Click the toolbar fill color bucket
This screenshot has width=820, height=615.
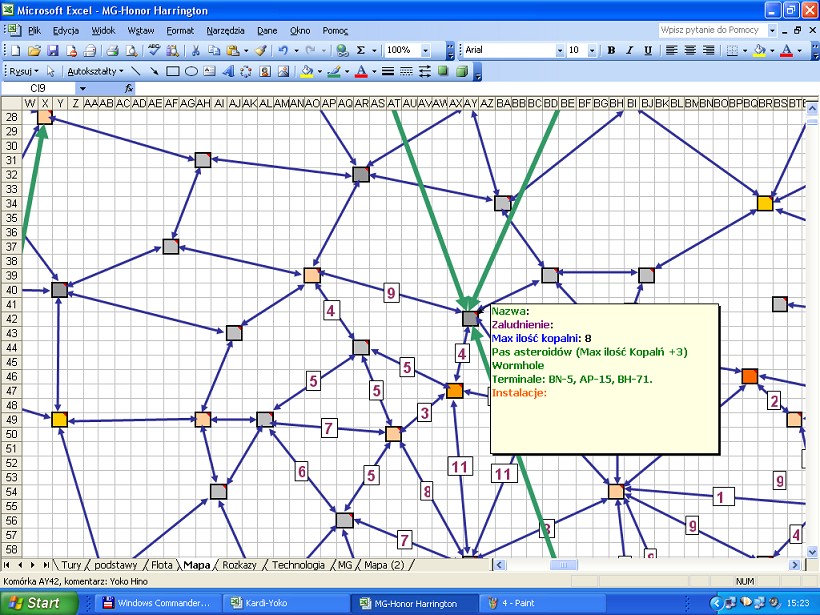(x=759, y=50)
